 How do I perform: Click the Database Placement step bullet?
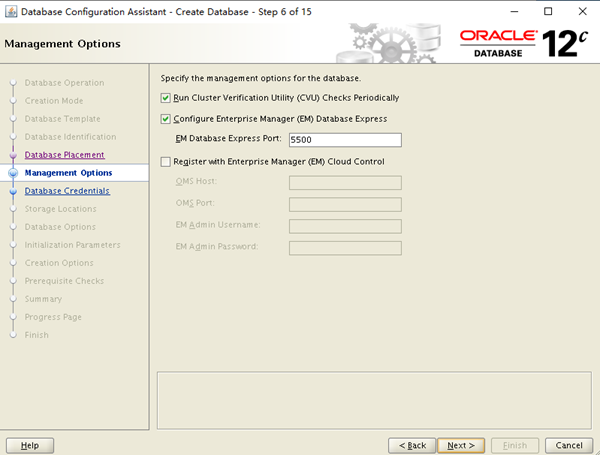point(13,155)
